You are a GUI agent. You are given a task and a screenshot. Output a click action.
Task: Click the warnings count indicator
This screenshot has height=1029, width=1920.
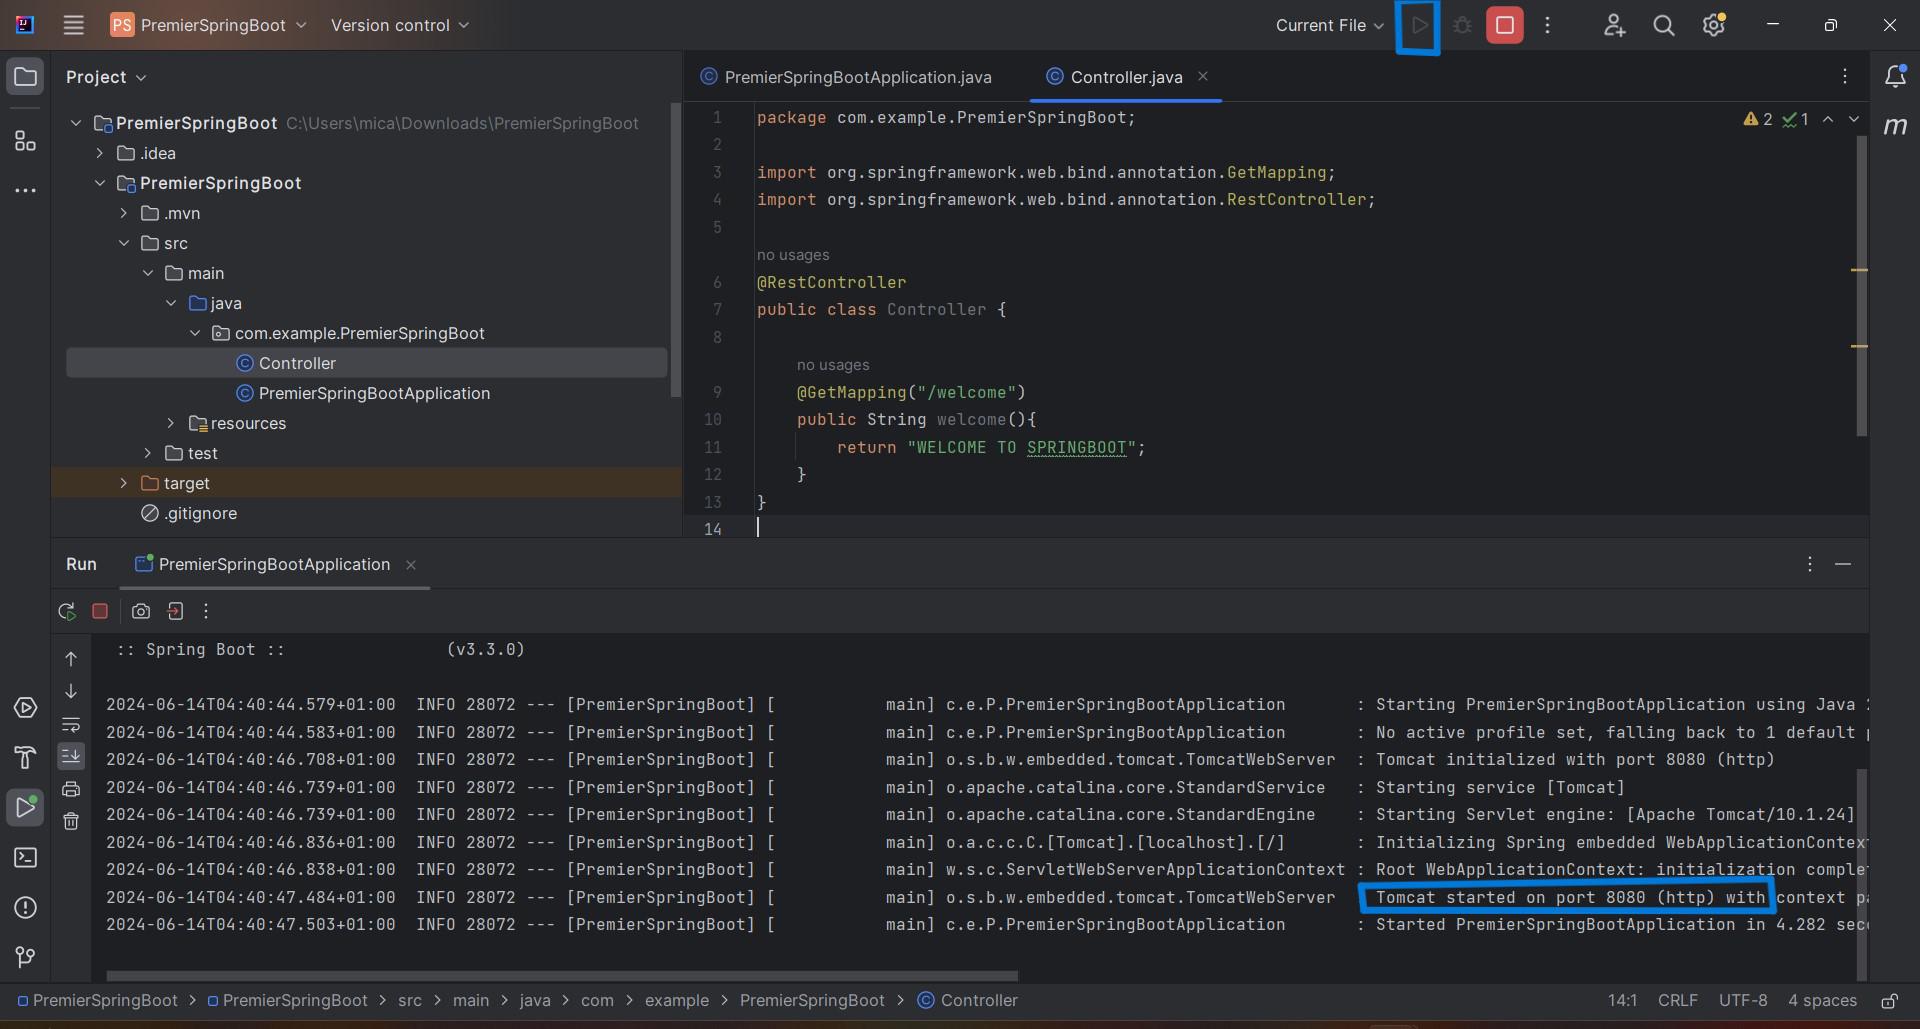click(1758, 119)
